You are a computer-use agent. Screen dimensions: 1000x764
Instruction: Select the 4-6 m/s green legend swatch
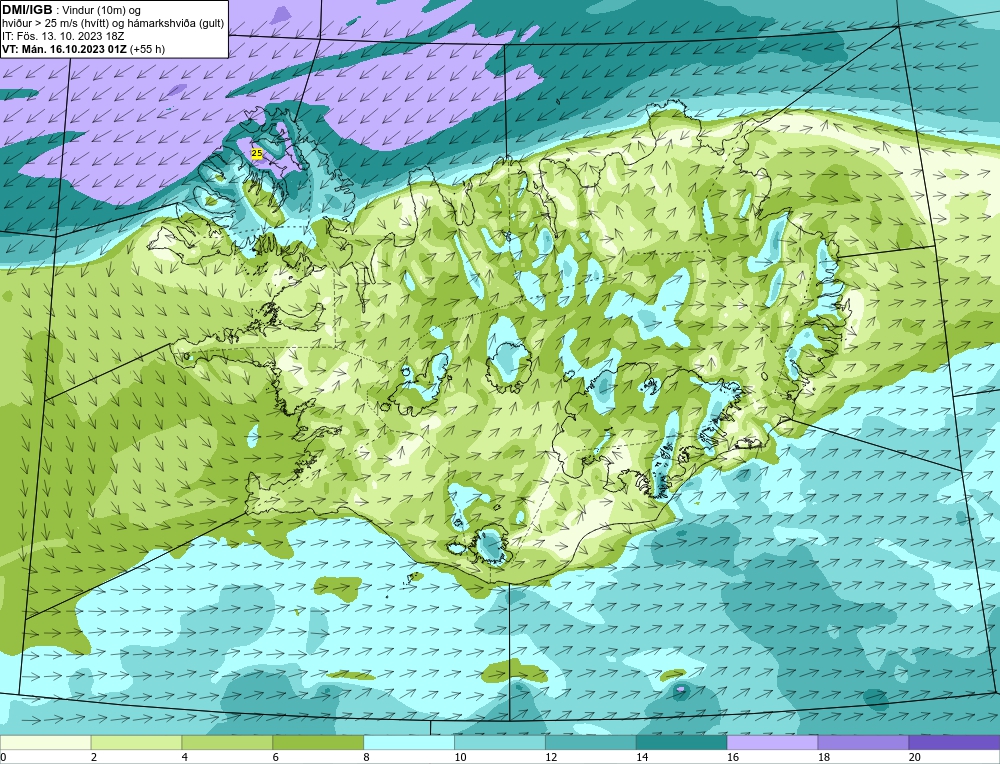coord(227,743)
